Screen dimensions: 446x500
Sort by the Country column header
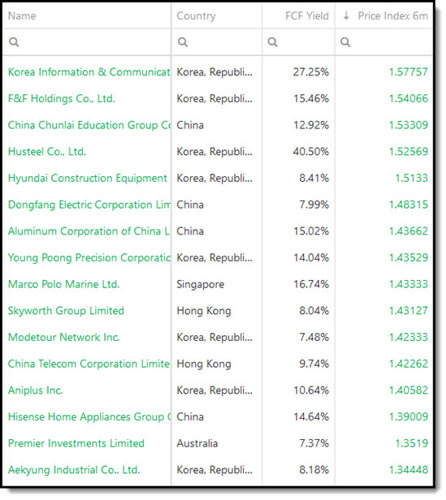[196, 16]
